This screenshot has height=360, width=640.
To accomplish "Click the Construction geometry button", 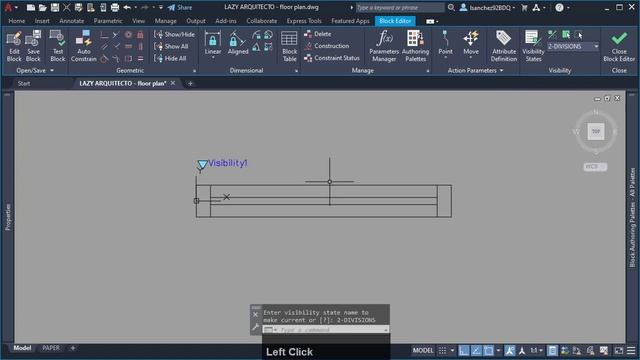I will [327, 46].
